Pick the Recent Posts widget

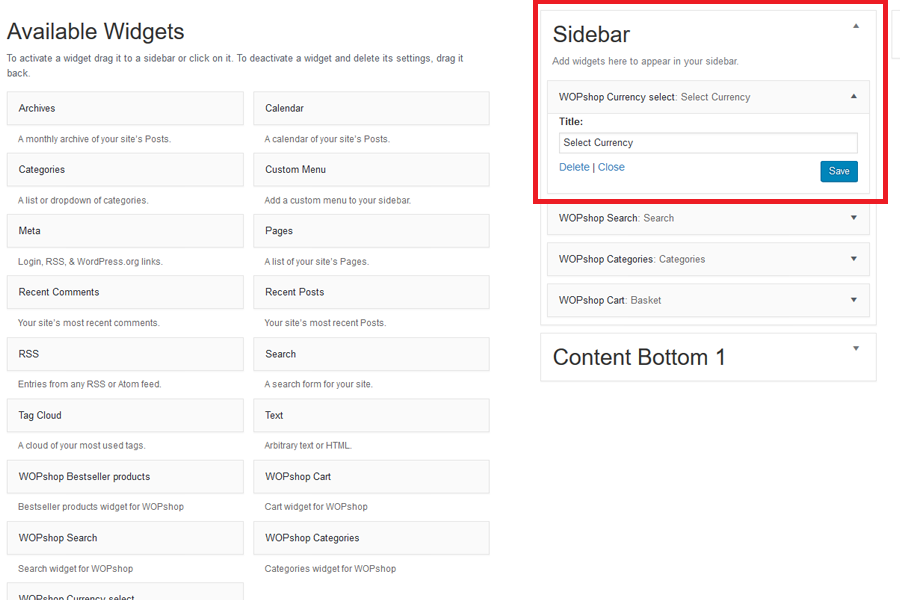[x=371, y=292]
